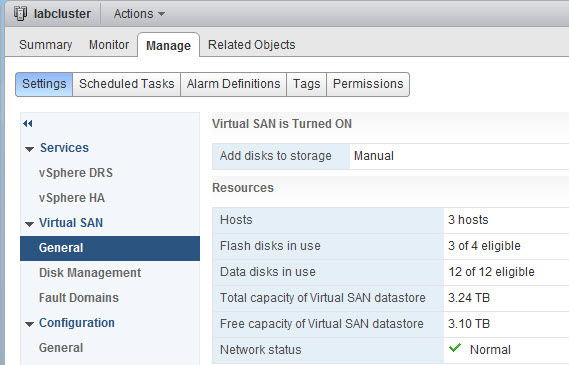Collapse the settings navigation panel
The height and width of the screenshot is (365, 569).
coord(28,124)
